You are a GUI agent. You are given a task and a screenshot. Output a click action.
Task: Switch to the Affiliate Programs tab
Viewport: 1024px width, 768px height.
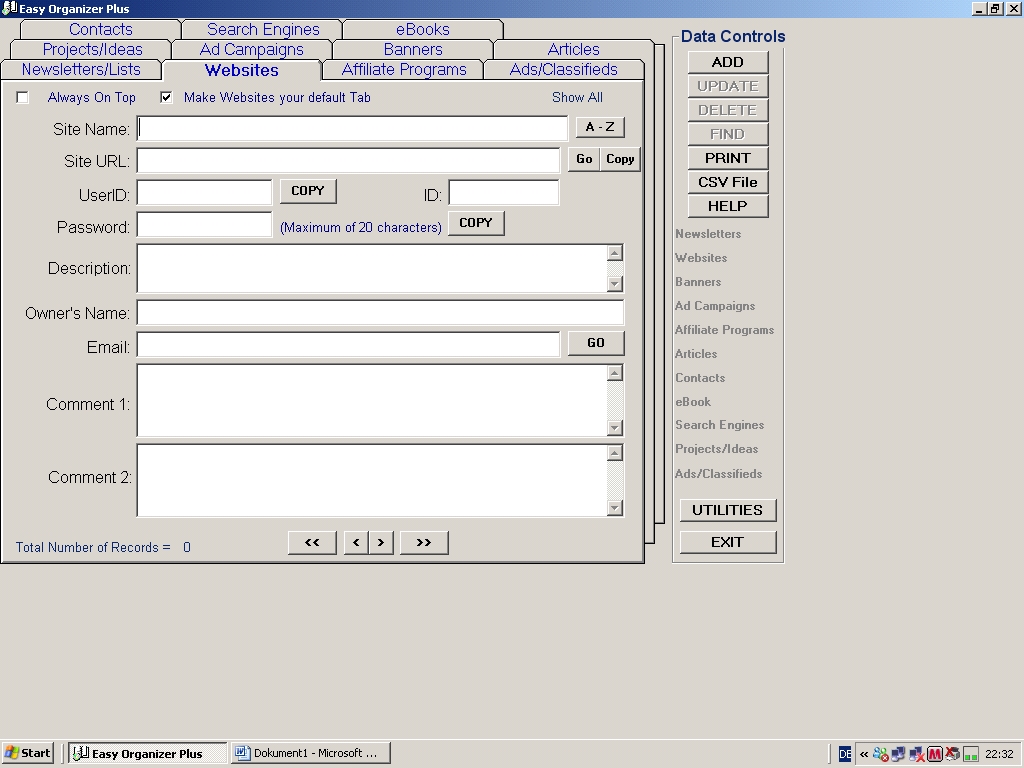click(404, 70)
